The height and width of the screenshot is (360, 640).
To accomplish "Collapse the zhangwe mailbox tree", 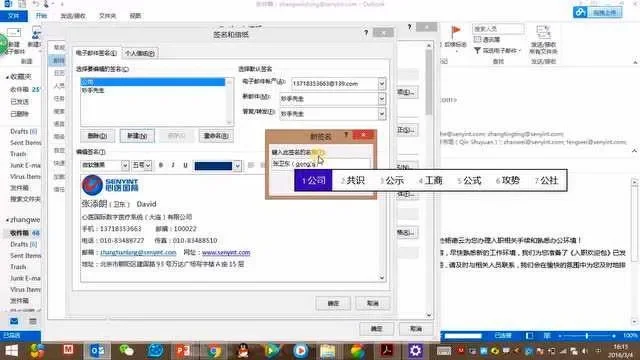I will tap(7, 220).
